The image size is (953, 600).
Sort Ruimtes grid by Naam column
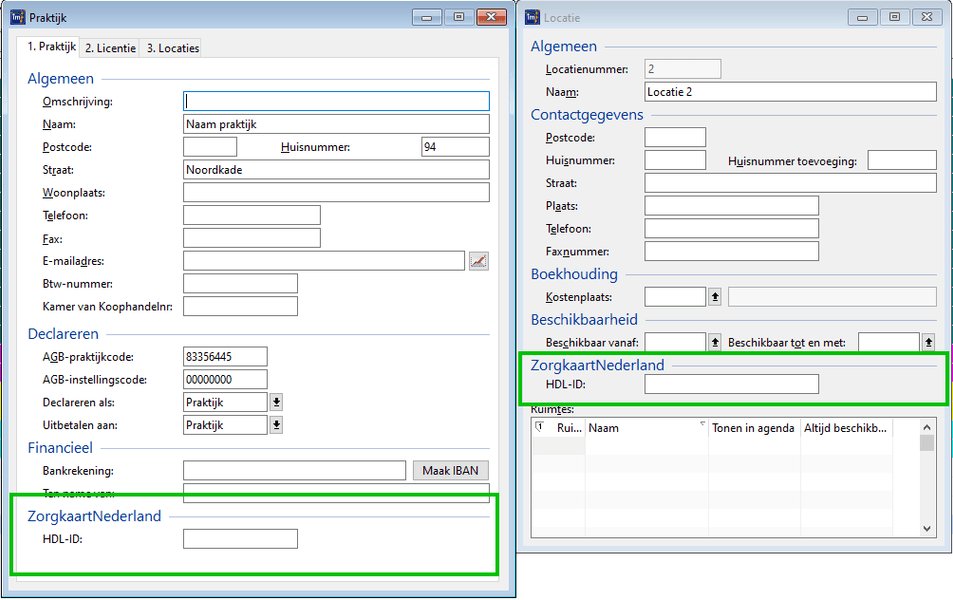pos(647,428)
